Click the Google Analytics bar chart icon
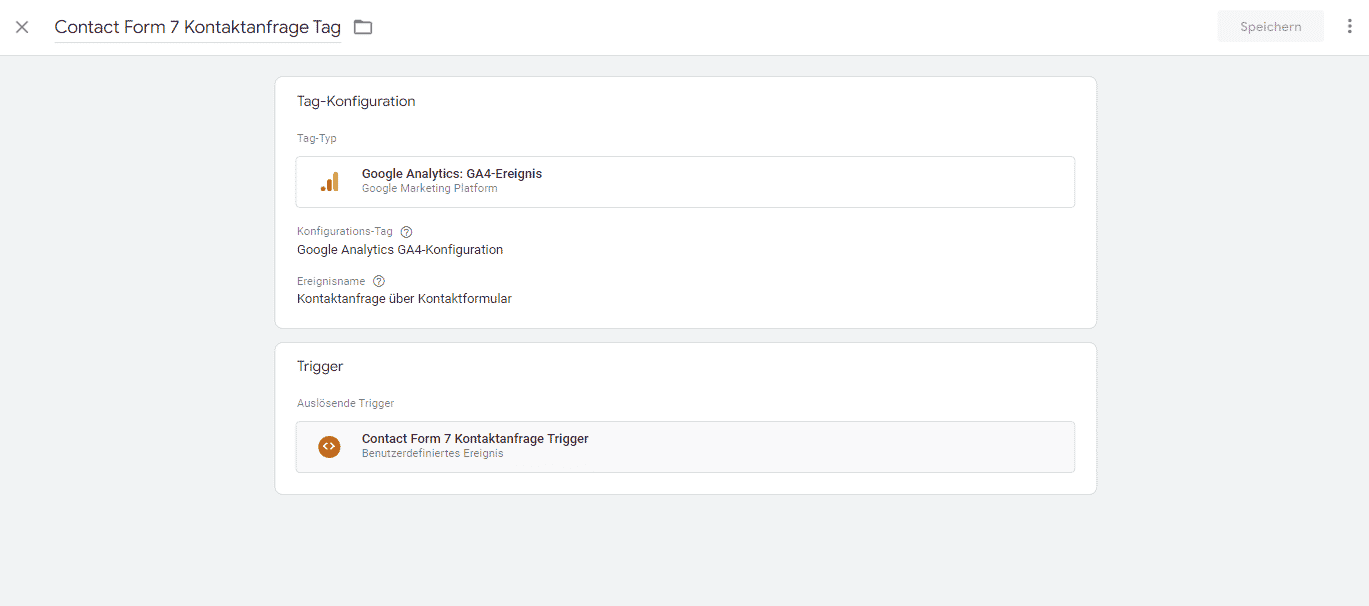This screenshot has width=1369, height=606. coord(329,181)
